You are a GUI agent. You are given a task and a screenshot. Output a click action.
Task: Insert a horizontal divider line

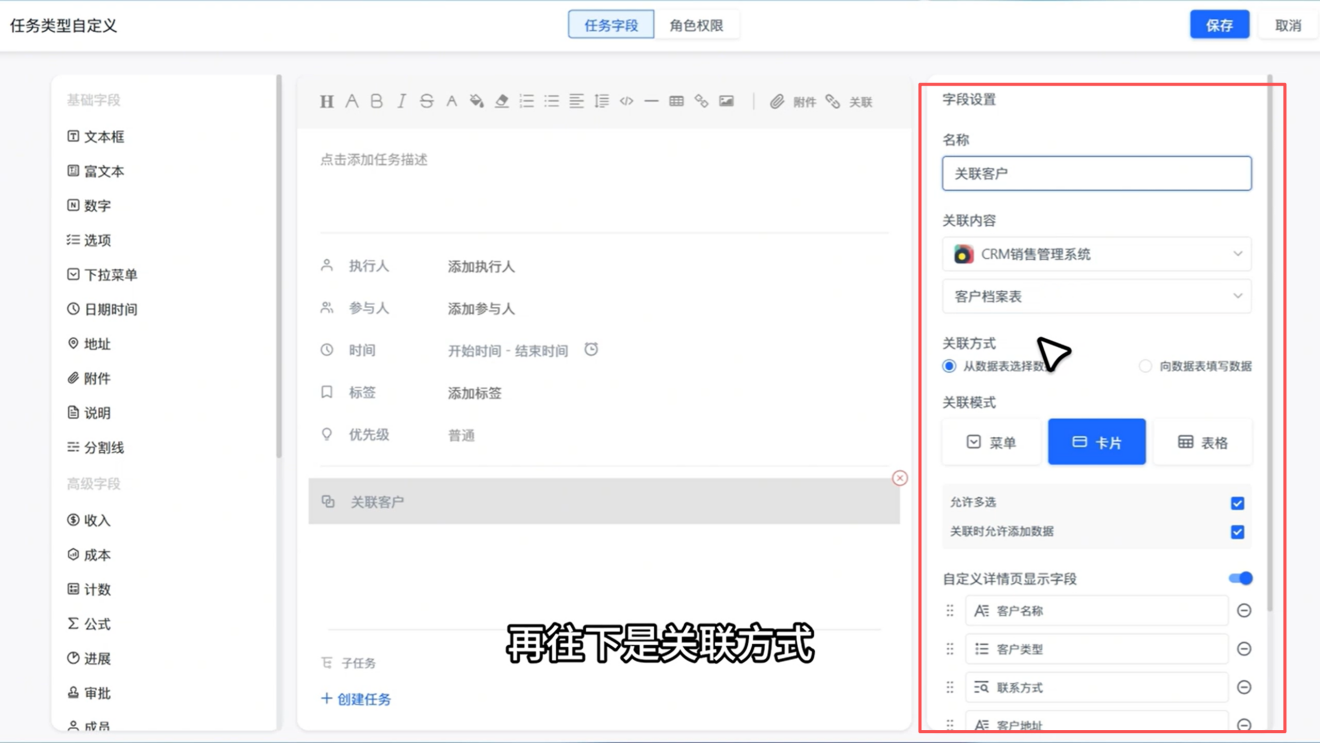pyautogui.click(x=651, y=101)
